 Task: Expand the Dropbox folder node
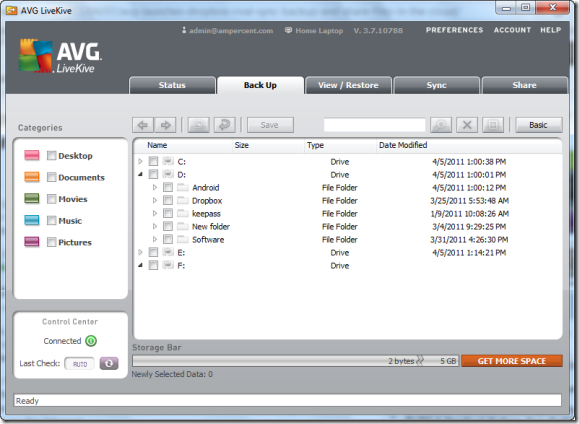155,200
